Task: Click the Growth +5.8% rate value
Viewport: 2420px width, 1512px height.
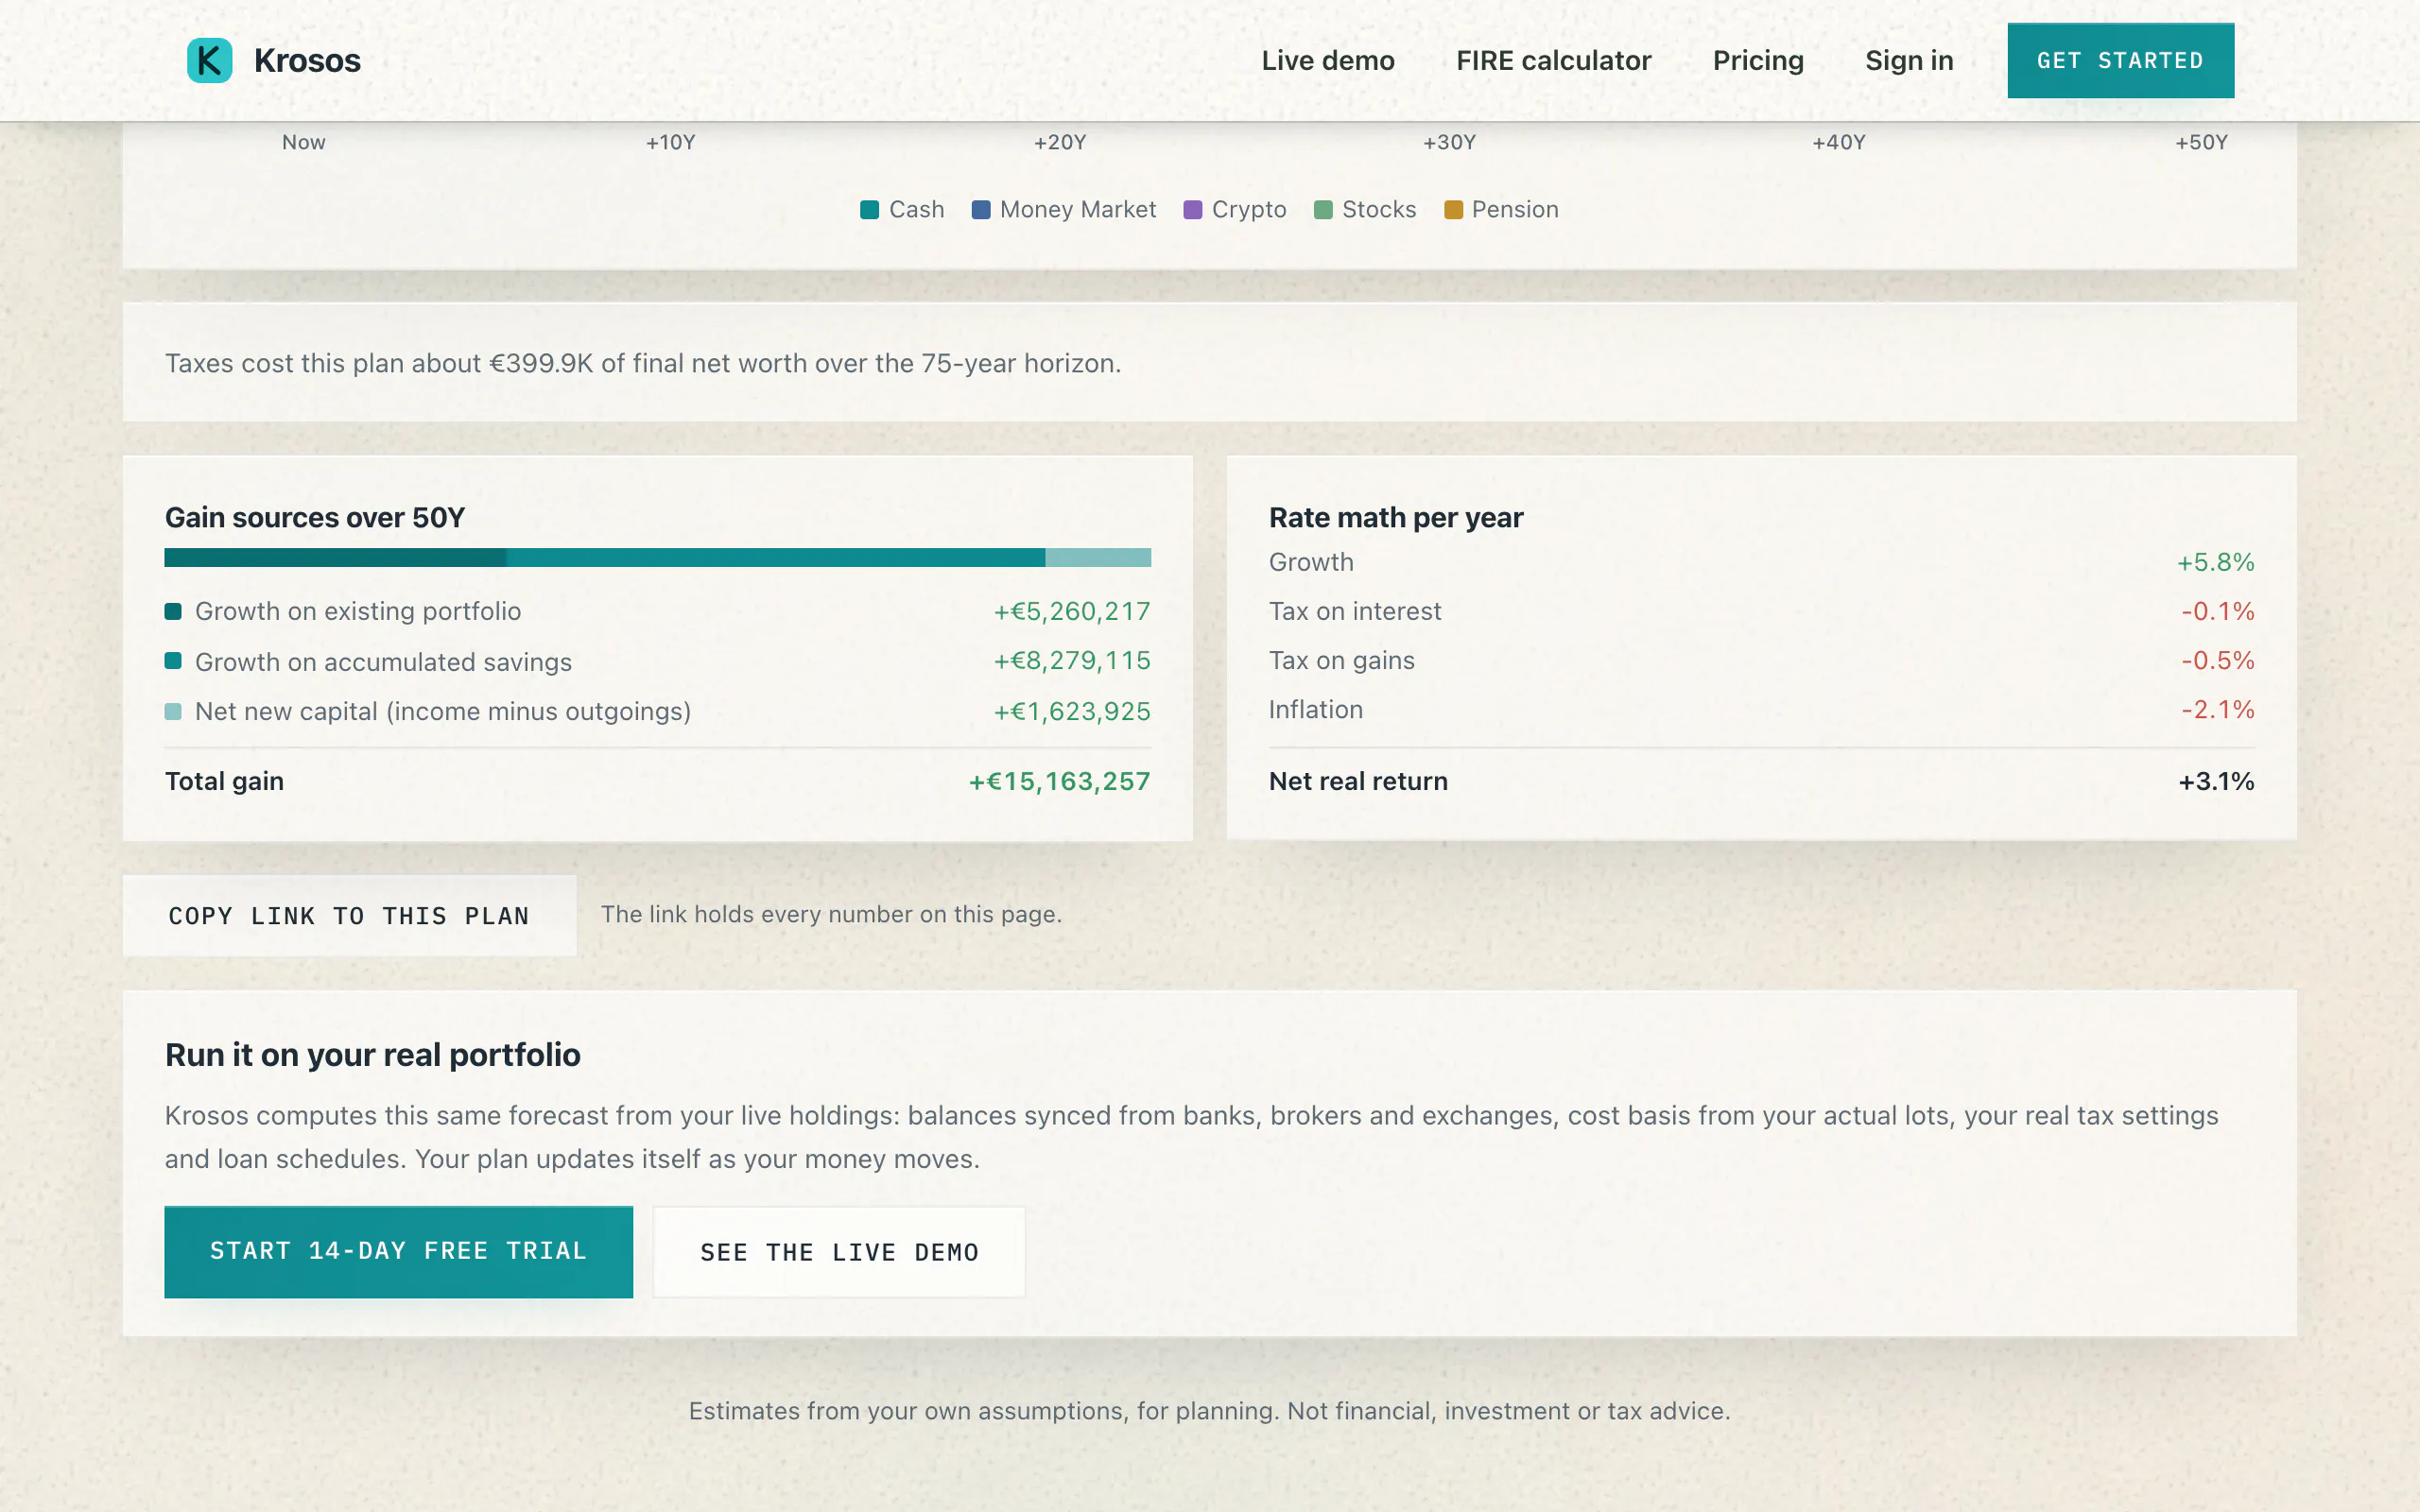Action: (2216, 562)
